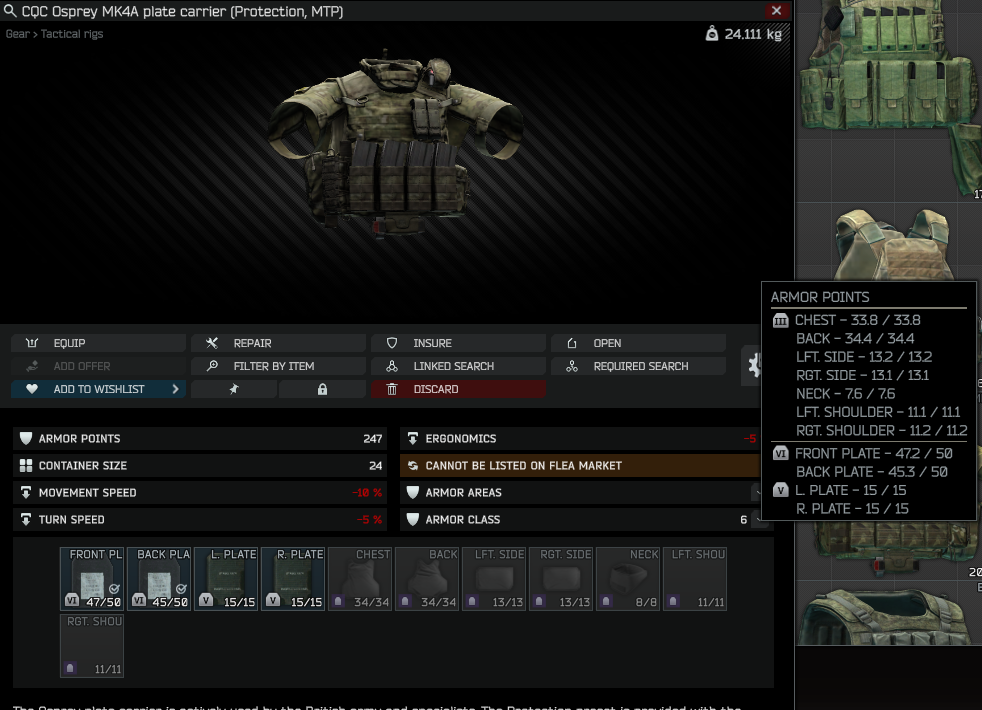Click the Equip icon
Screen dimensions: 982x710
(x=32, y=343)
